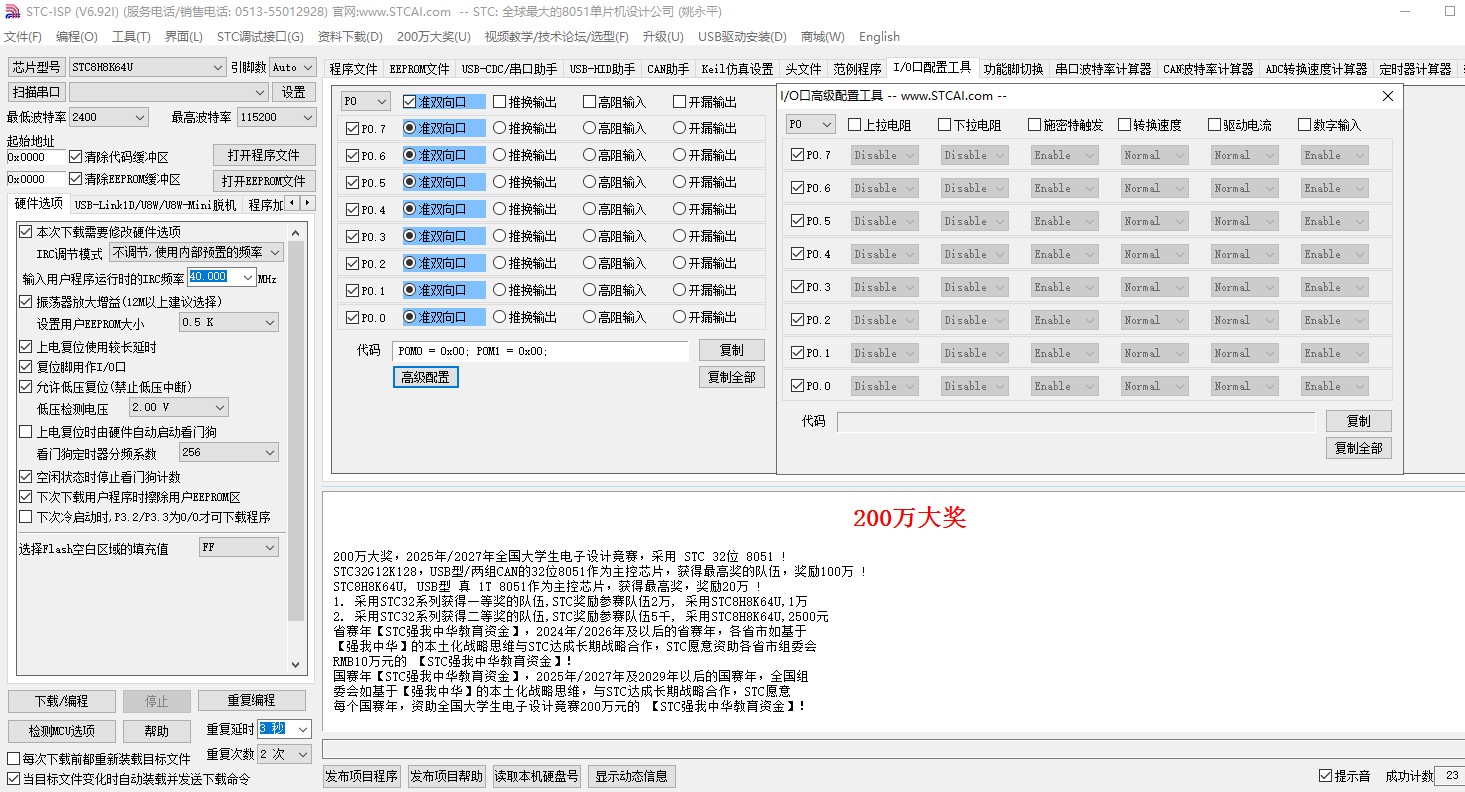Image resolution: width=1465 pixels, height=792 pixels.
Task: Expand the 重复次数 2 次 dropdown
Action: click(303, 754)
